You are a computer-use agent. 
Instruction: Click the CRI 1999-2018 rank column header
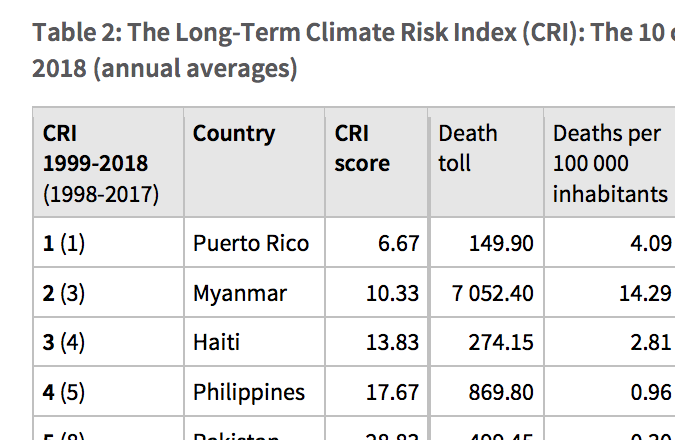(x=100, y=163)
